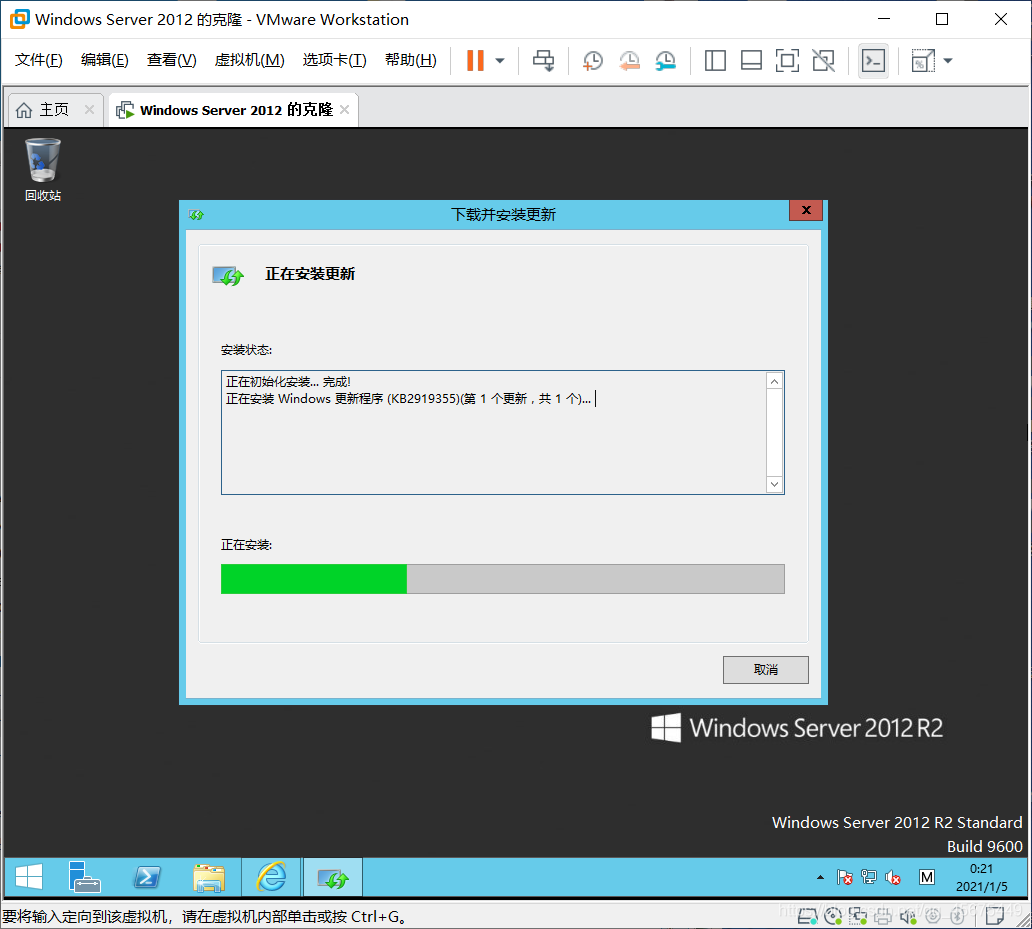This screenshot has height=929, width=1032.
Task: Open the 虚拟机(M) menu
Action: 249,59
